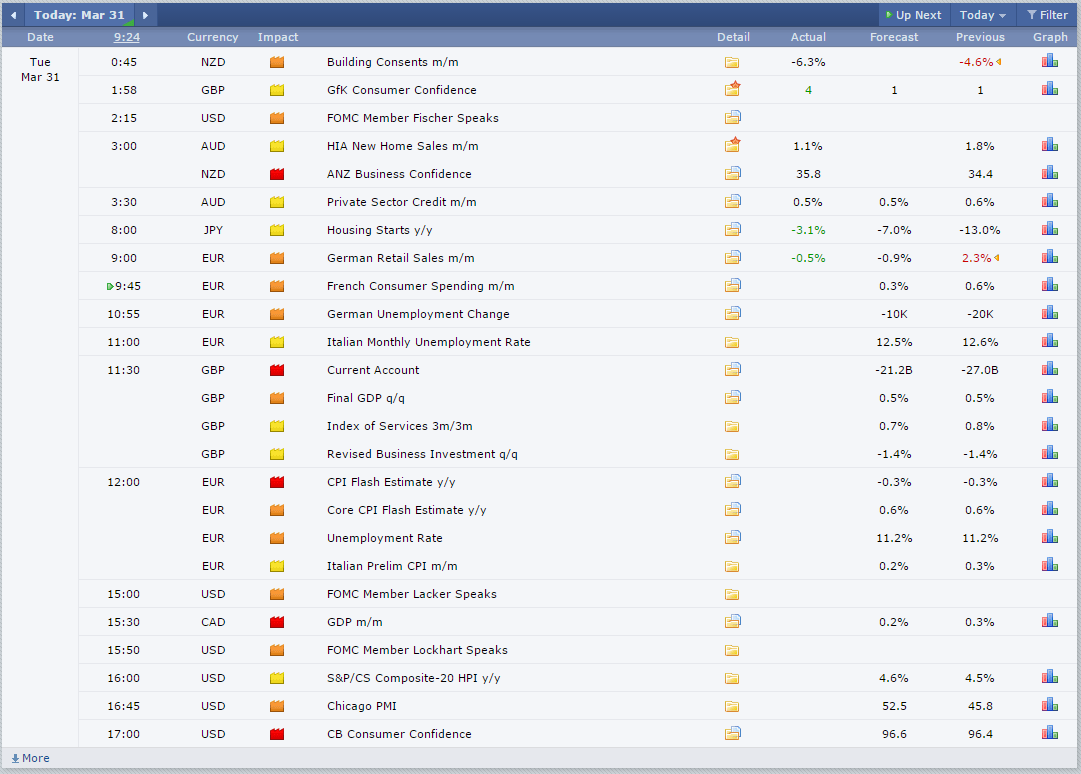1081x774 pixels.
Task: Open detail folder for Housing Starts y/y
Action: click(x=732, y=230)
